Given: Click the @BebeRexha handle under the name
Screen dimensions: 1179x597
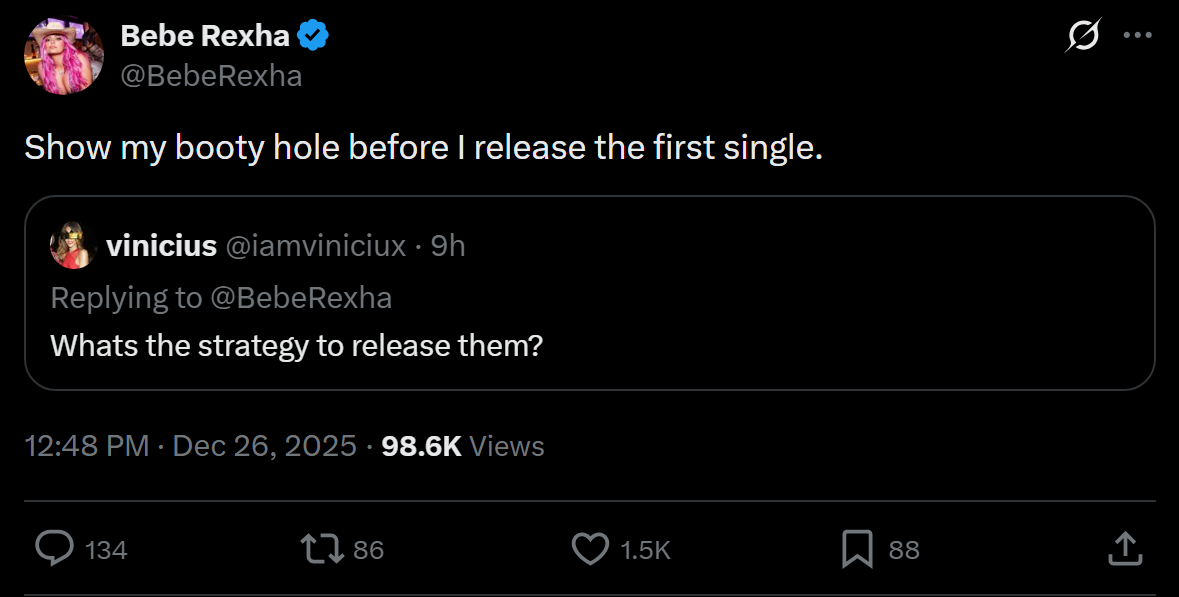Looking at the screenshot, I should point(211,76).
